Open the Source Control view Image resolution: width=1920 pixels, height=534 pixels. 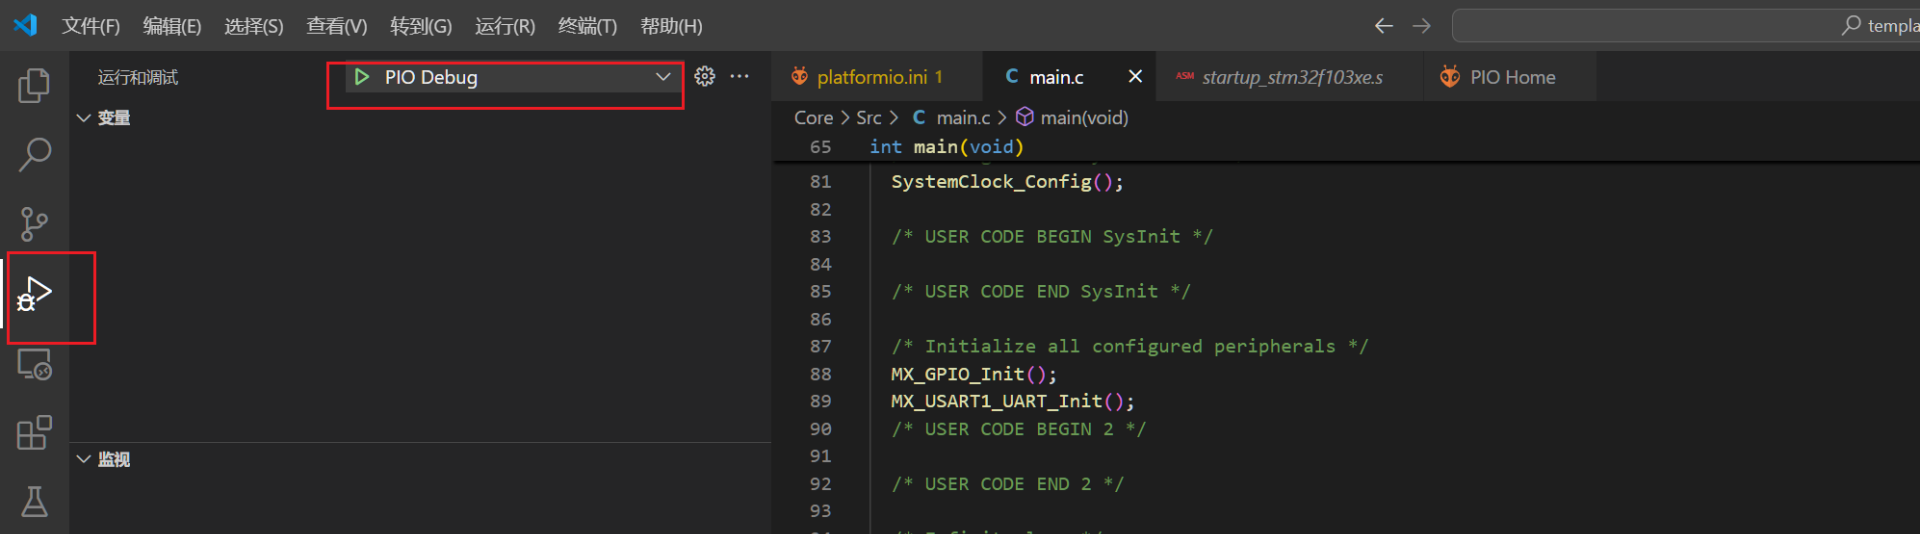pos(34,224)
